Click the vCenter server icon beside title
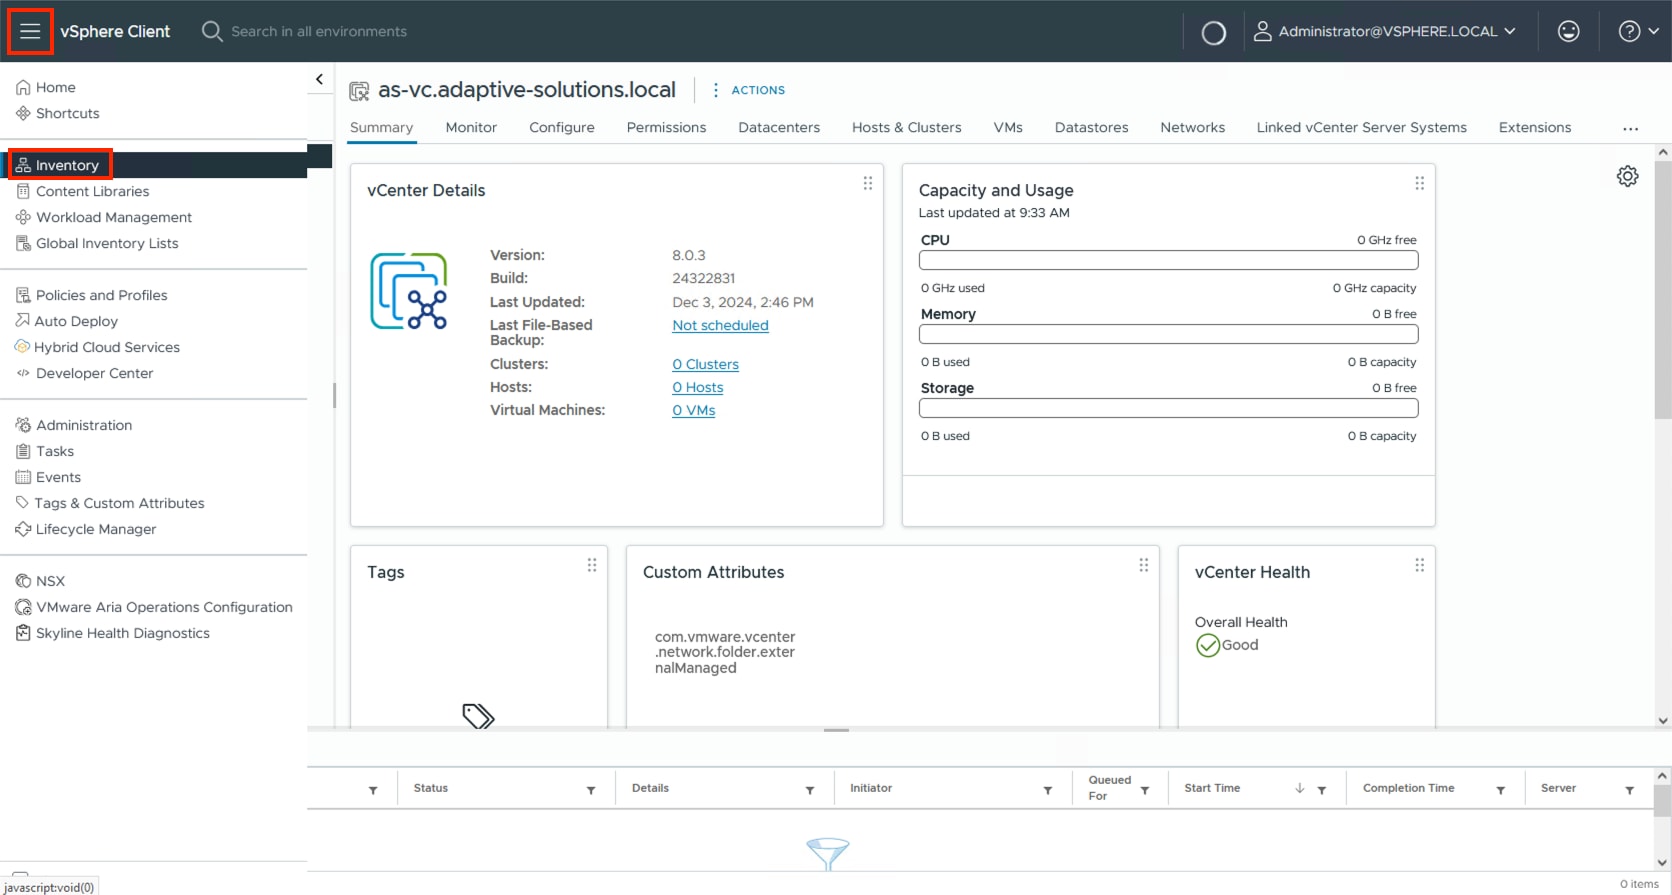The width and height of the screenshot is (1672, 895). (359, 91)
